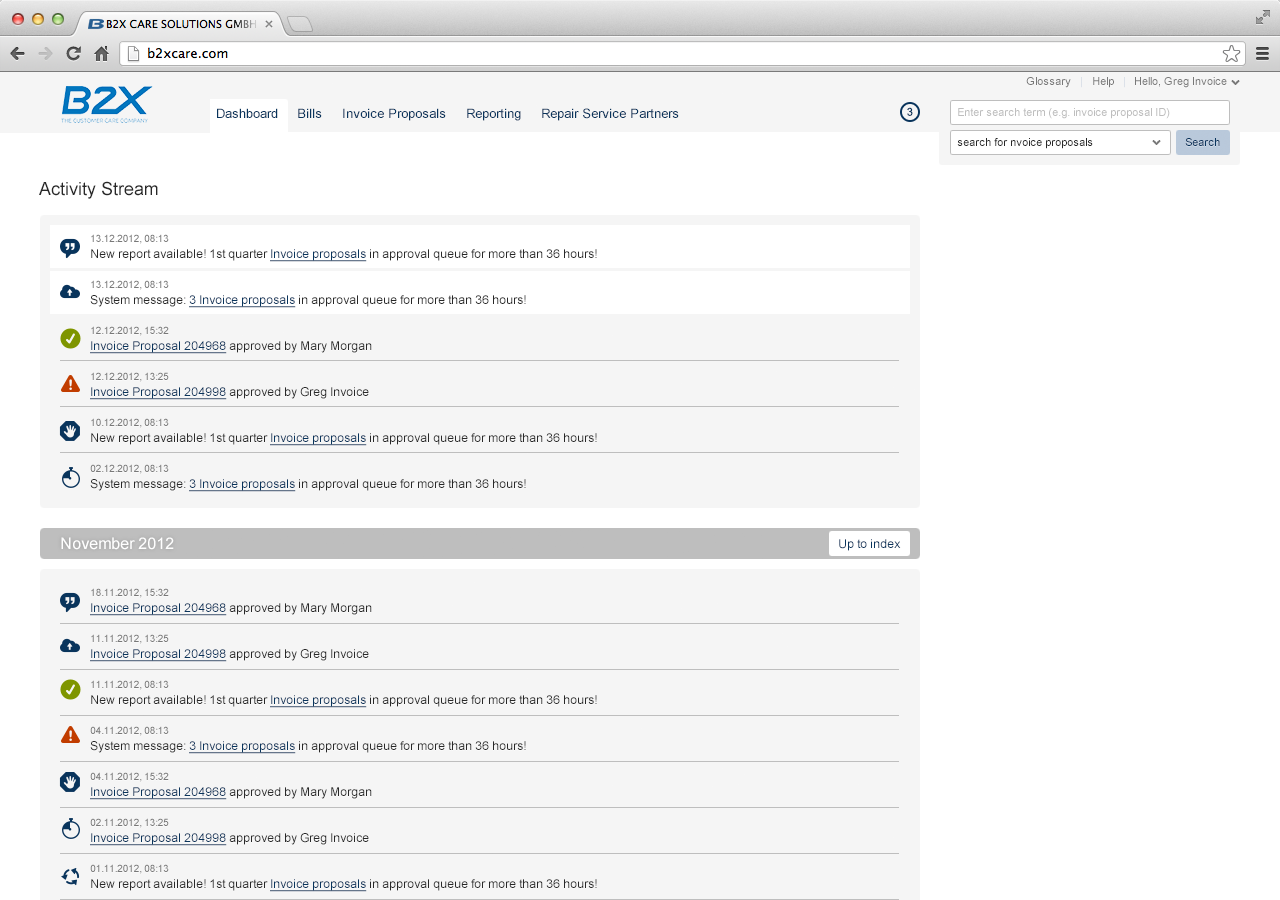Open 'Invoice proposals' link in 01.11.2012 entry
The width and height of the screenshot is (1280, 900).
click(x=318, y=884)
